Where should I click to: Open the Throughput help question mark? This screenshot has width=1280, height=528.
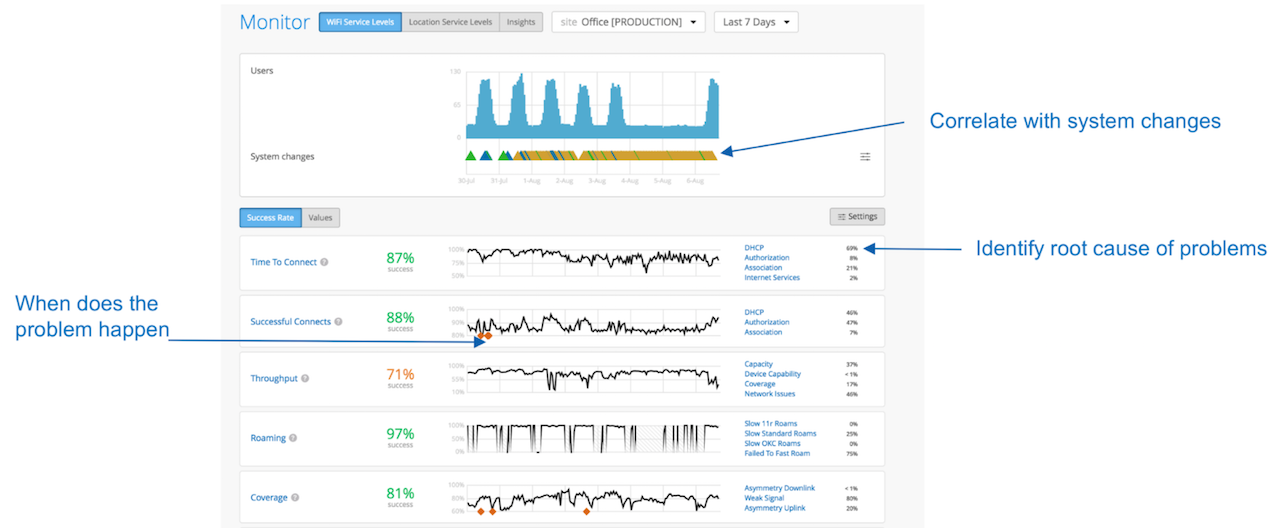click(x=305, y=379)
